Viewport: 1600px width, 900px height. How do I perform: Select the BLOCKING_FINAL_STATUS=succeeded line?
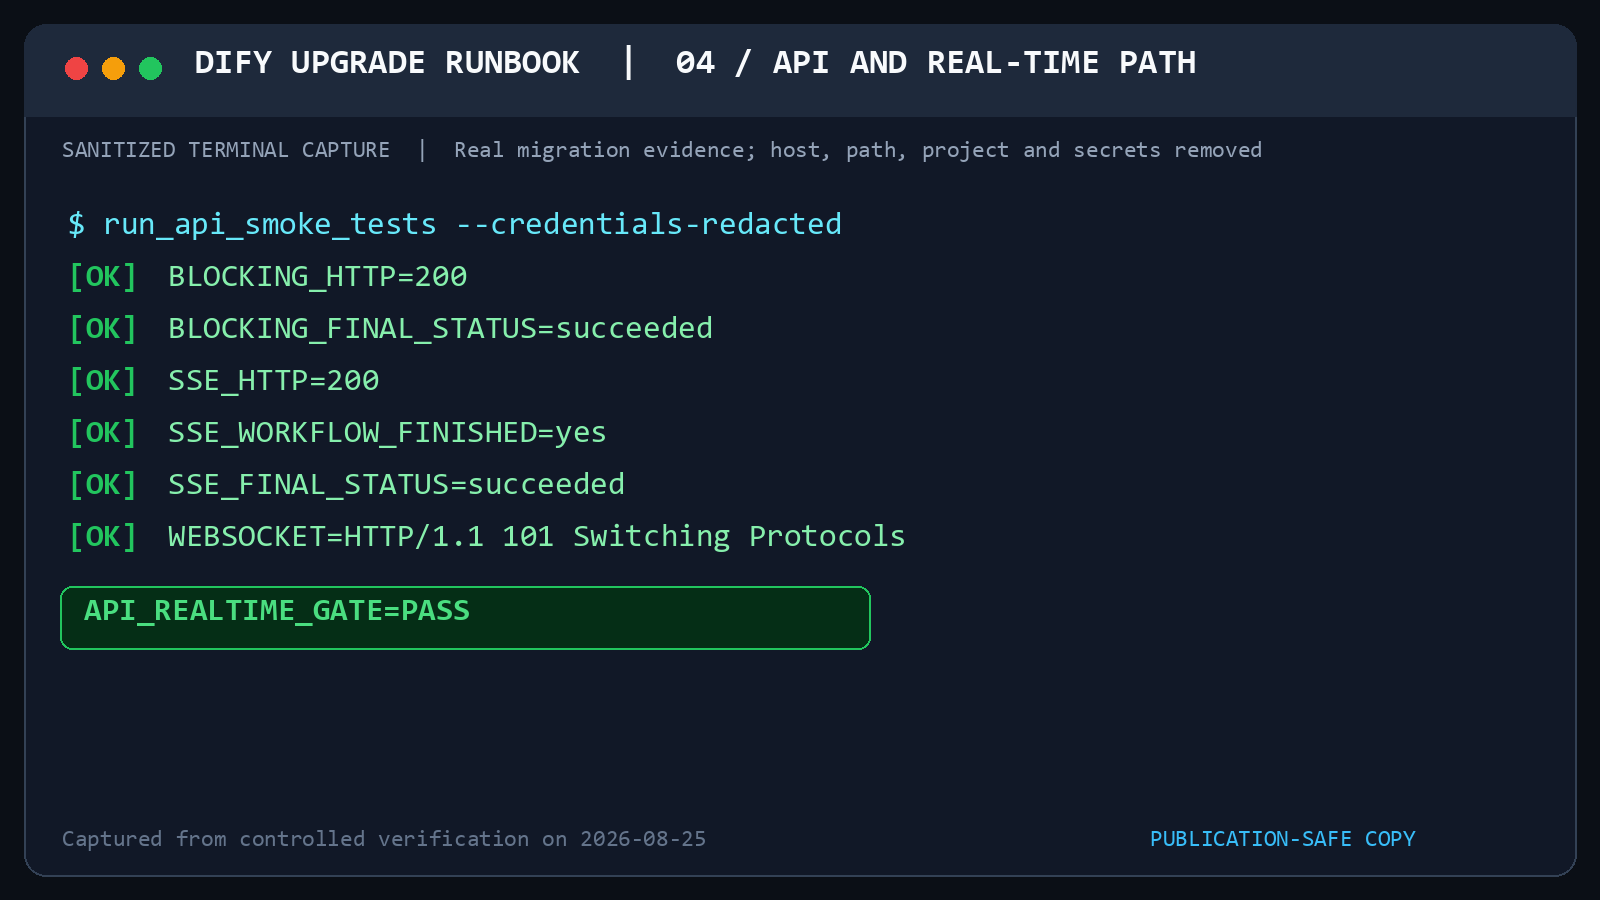(x=391, y=328)
